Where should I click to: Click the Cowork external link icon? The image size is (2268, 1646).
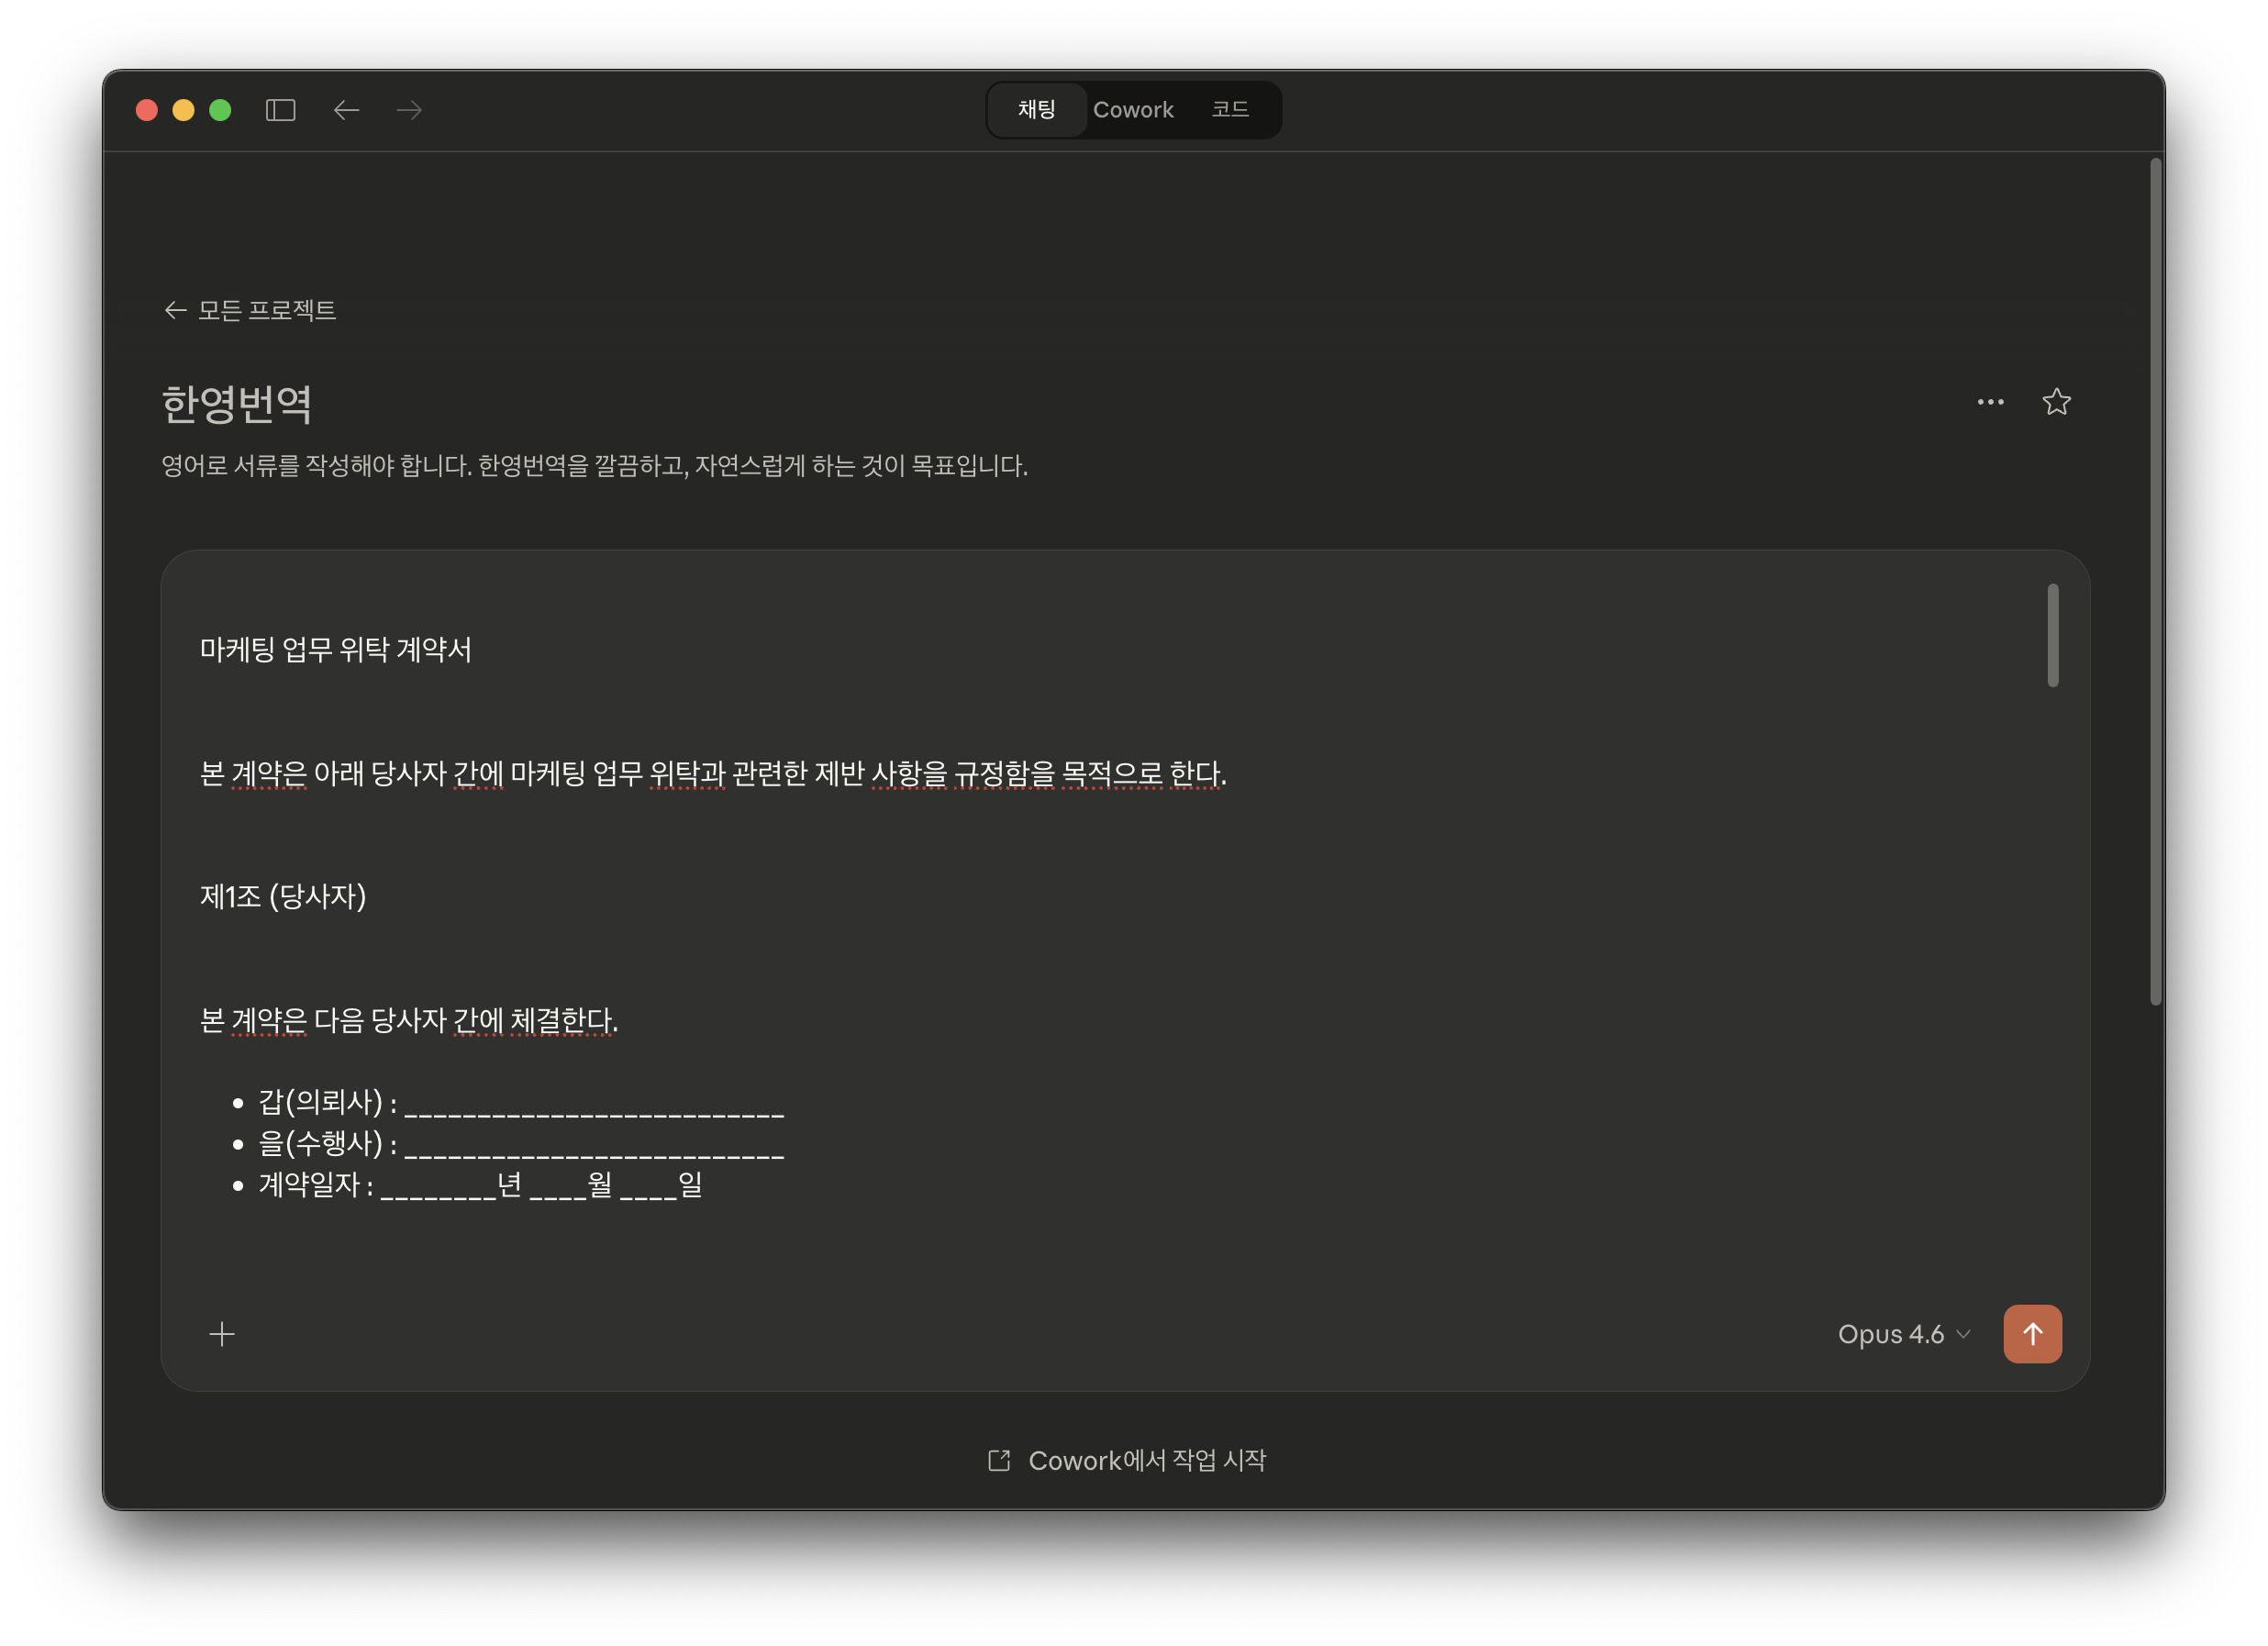(x=999, y=1461)
